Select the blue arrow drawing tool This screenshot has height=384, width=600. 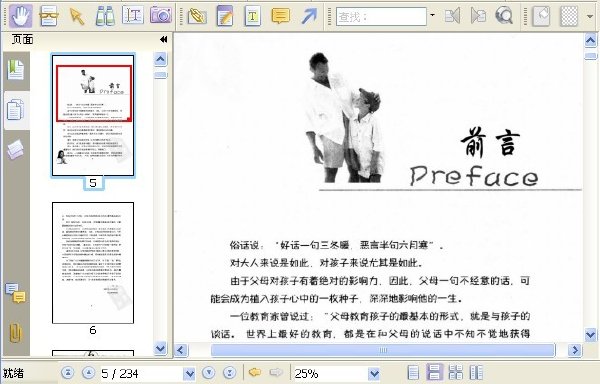(309, 16)
